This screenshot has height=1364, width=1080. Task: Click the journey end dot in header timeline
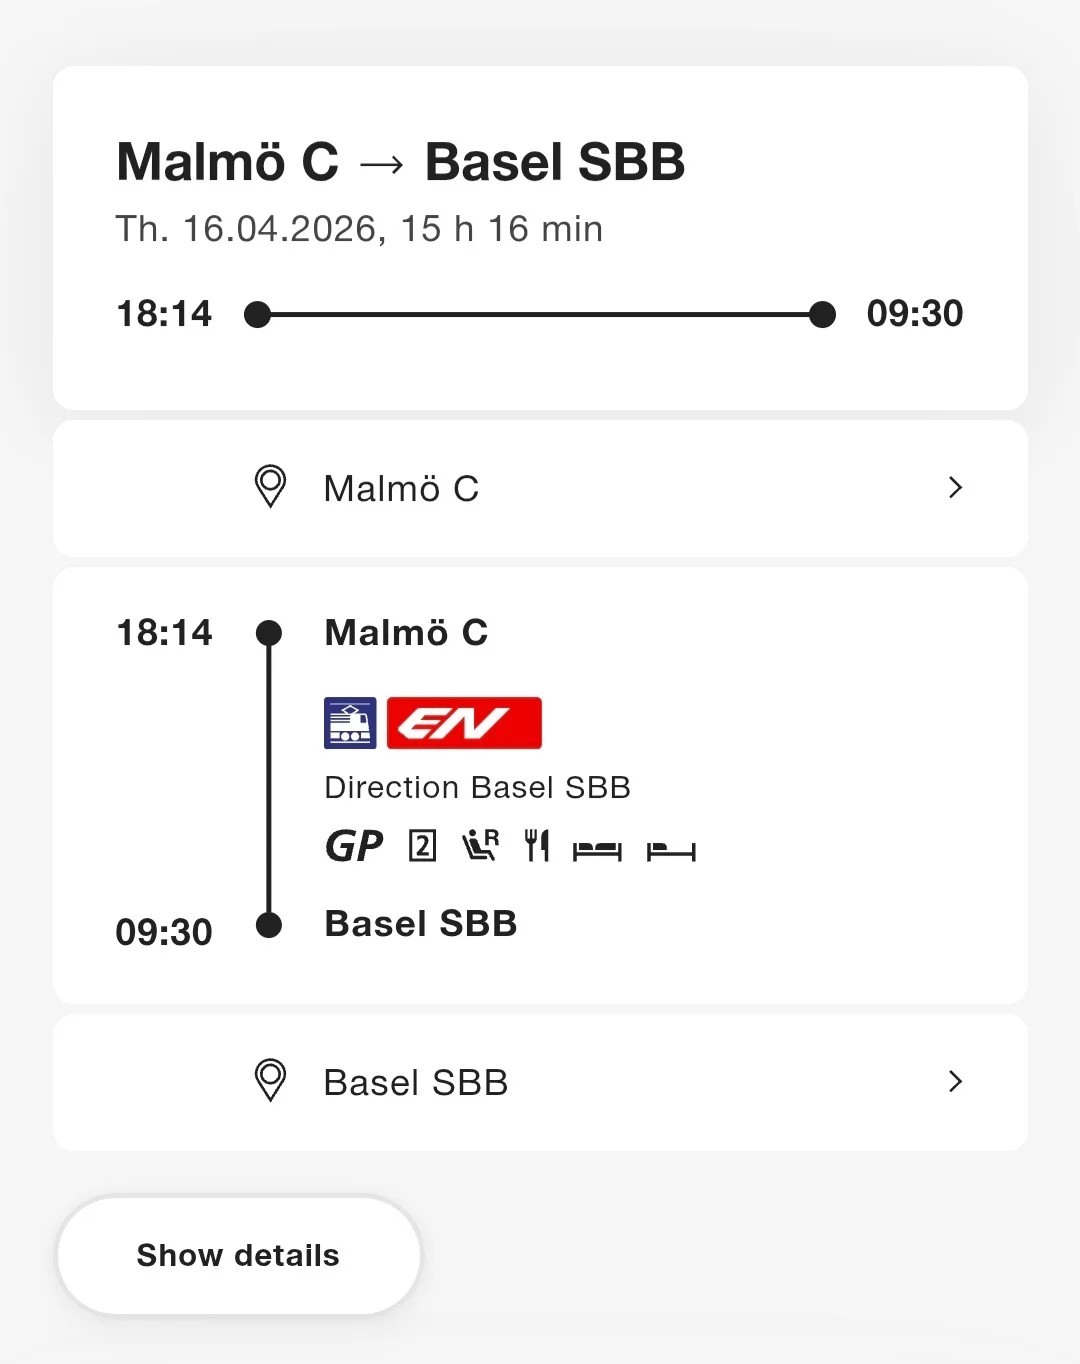pos(822,314)
